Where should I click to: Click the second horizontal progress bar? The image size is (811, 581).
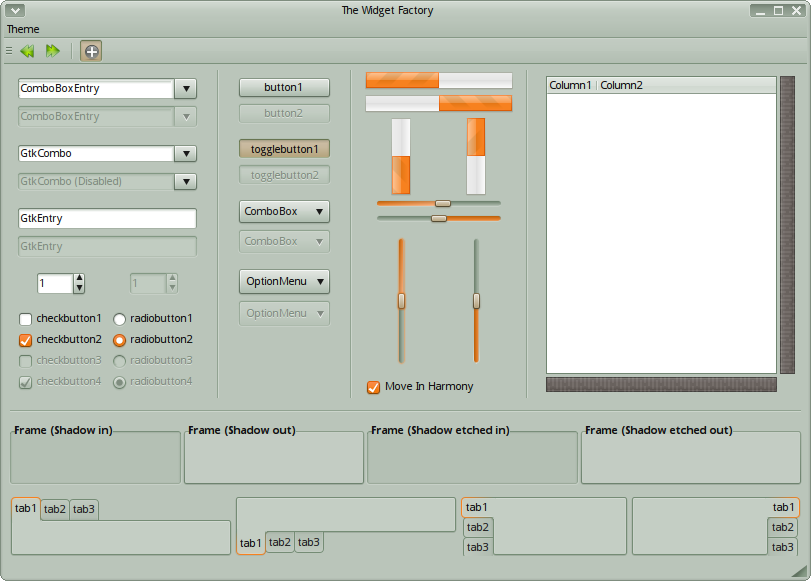click(439, 103)
